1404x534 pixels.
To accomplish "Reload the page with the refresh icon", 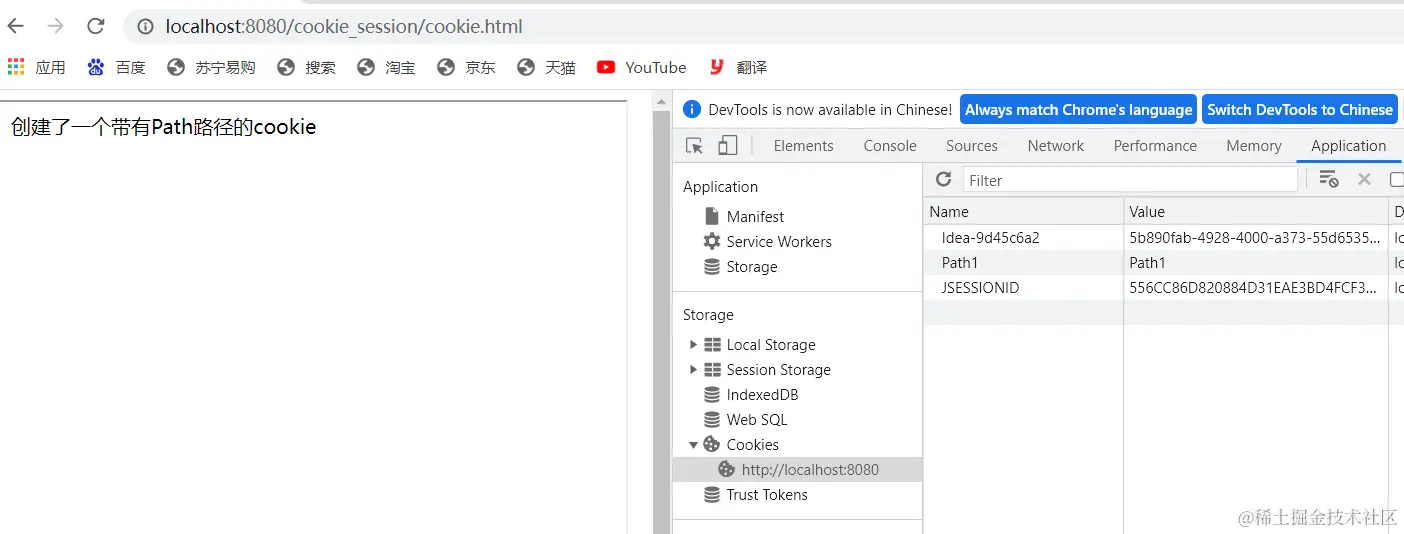I will pos(96,26).
